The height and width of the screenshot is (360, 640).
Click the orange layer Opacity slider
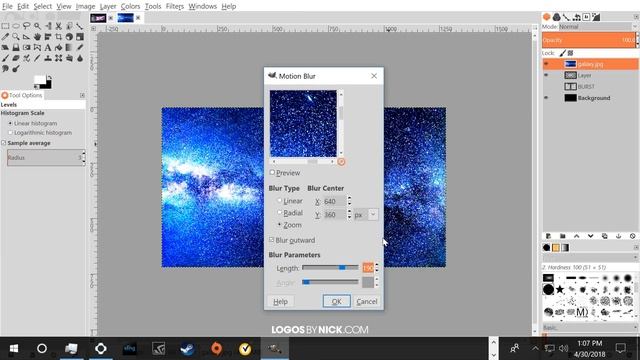[589, 40]
